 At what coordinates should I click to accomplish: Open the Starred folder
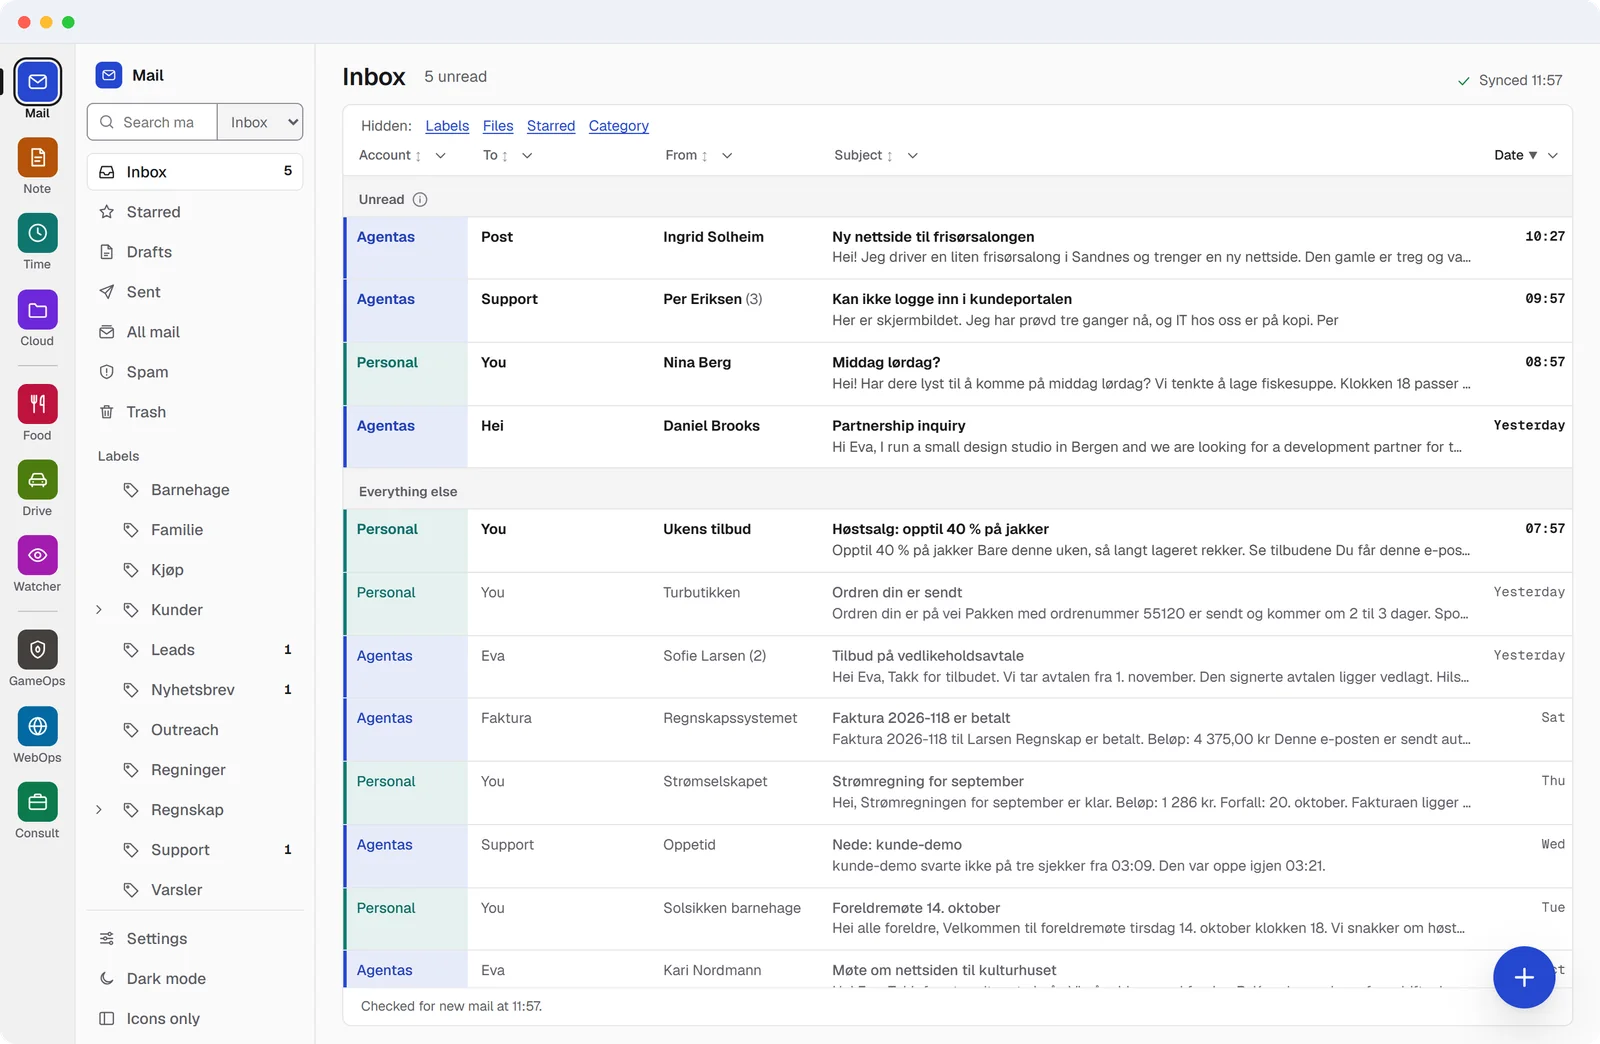point(195,212)
